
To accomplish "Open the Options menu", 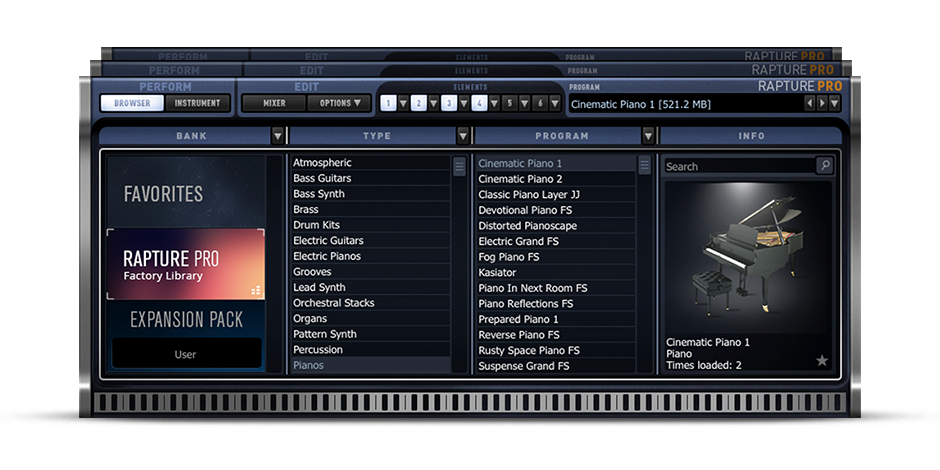I will (340, 103).
